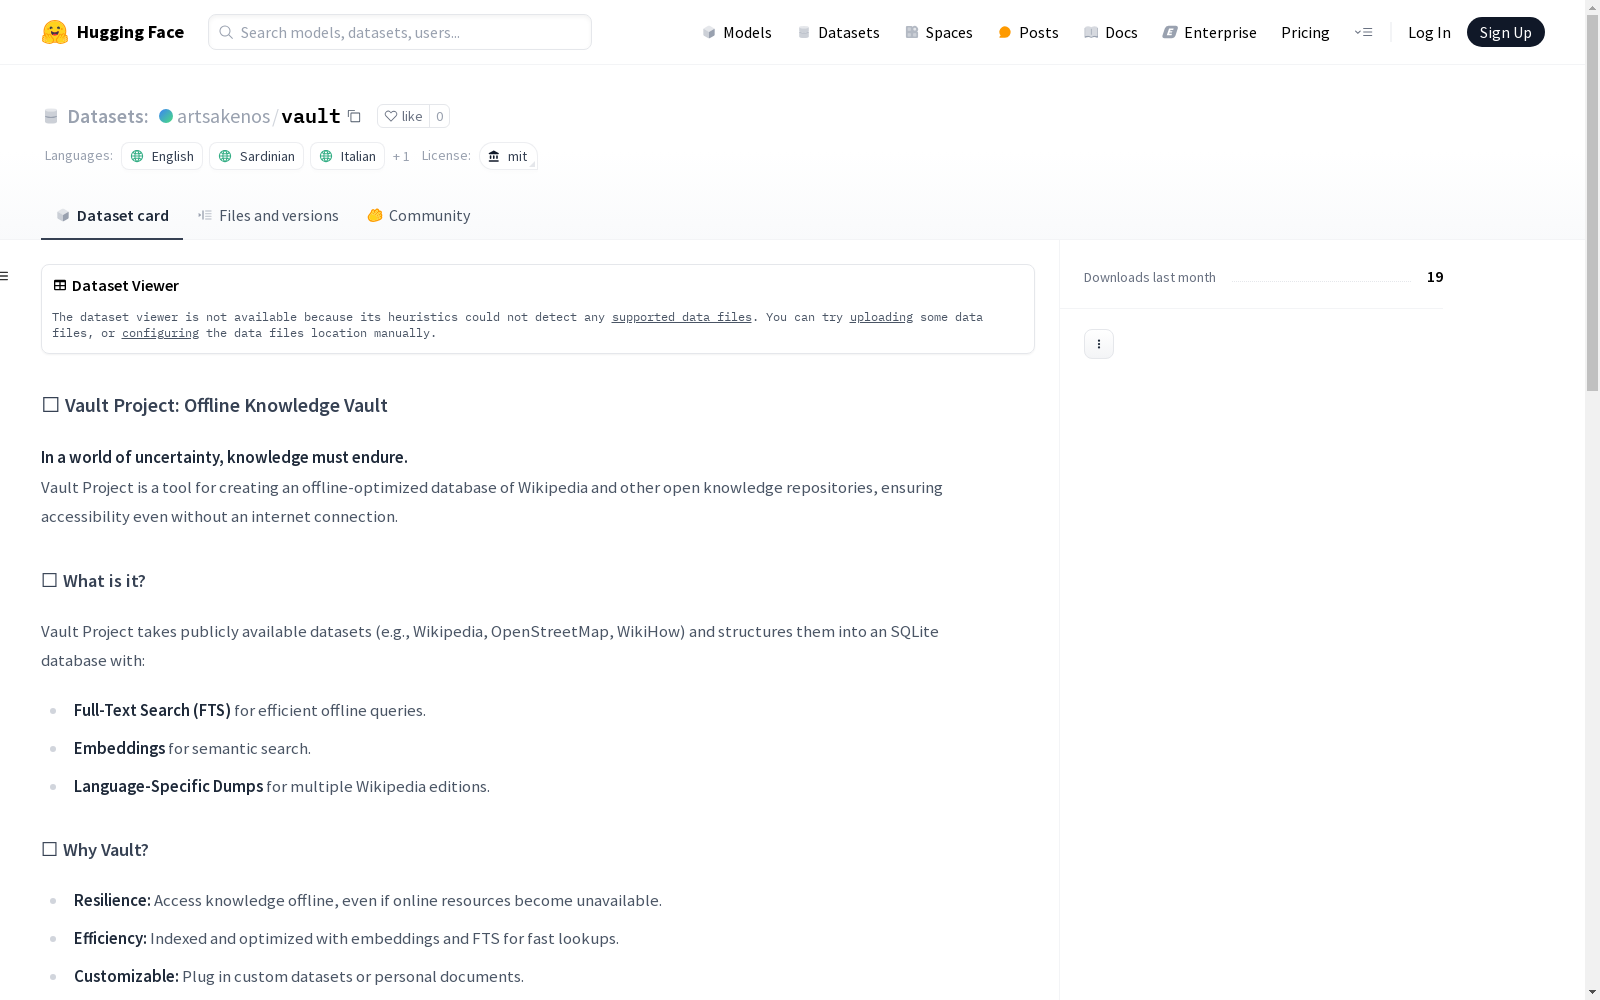
Task: Click the Datasets: breadcrumb label
Action: (107, 116)
